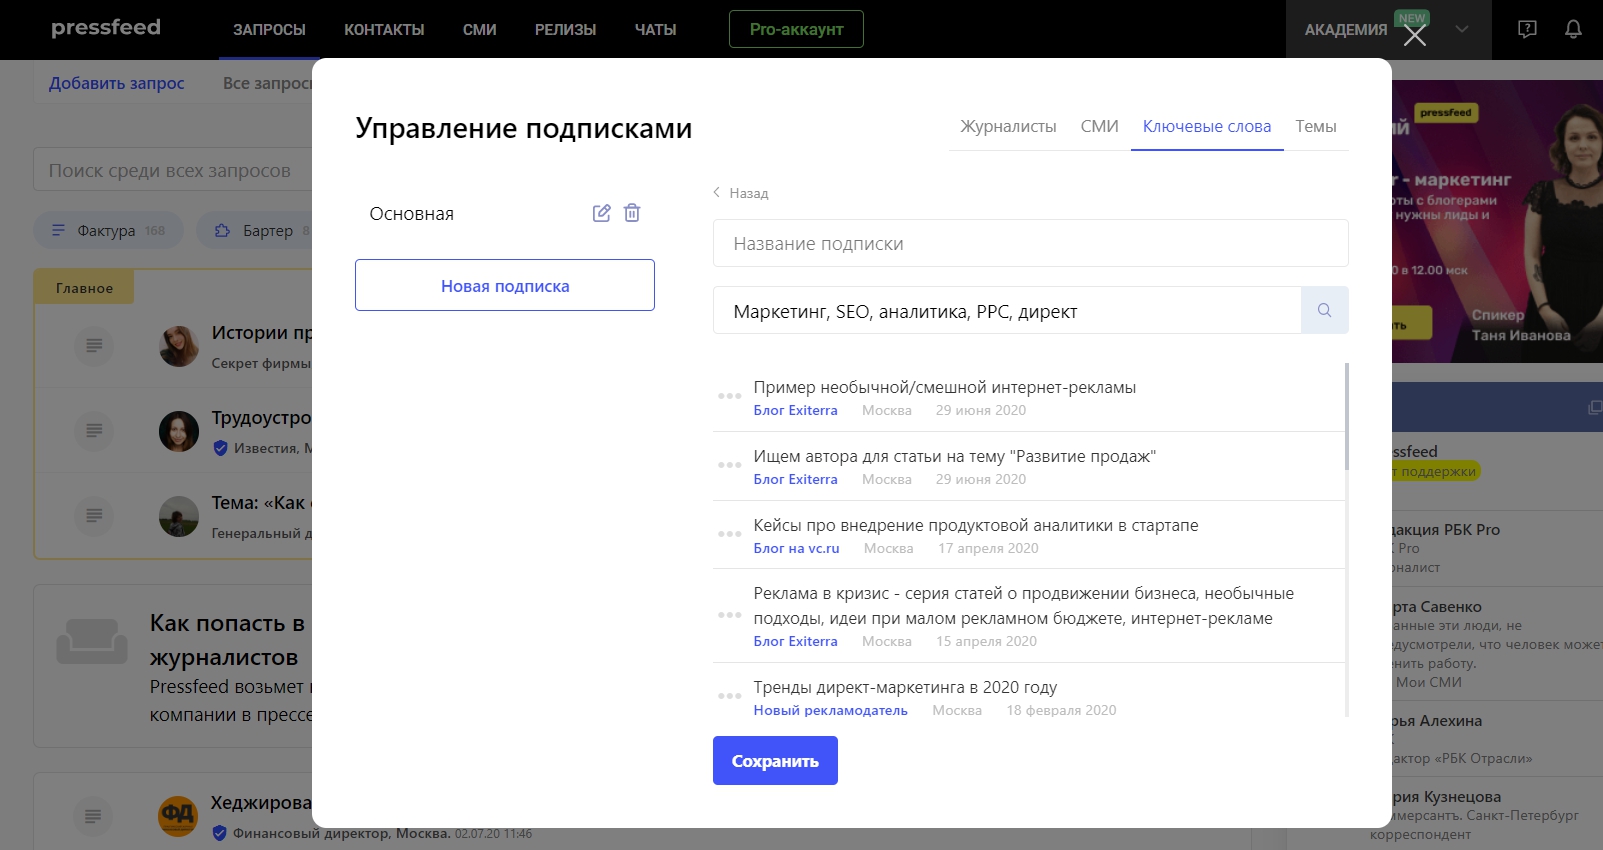This screenshot has width=1603, height=850.
Task: Switch to the СМИ tab in dialog
Action: [x=1099, y=126]
